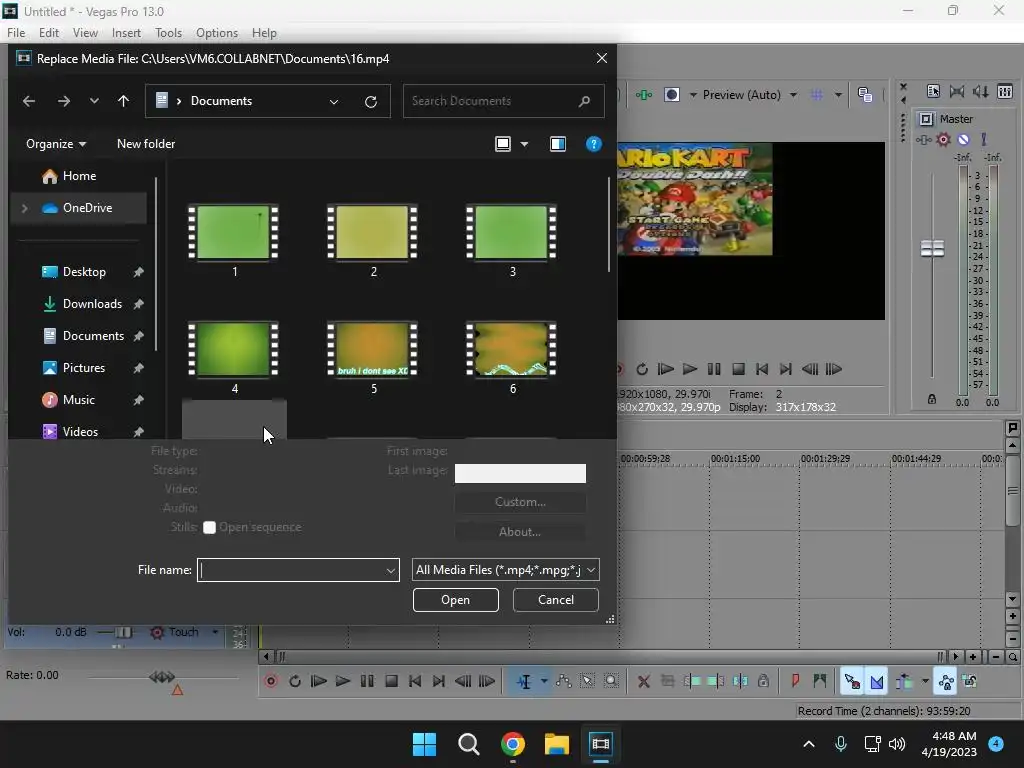Image resolution: width=1024 pixels, height=768 pixels.
Task: Click the Lock Event padlock icon
Action: tap(763, 681)
